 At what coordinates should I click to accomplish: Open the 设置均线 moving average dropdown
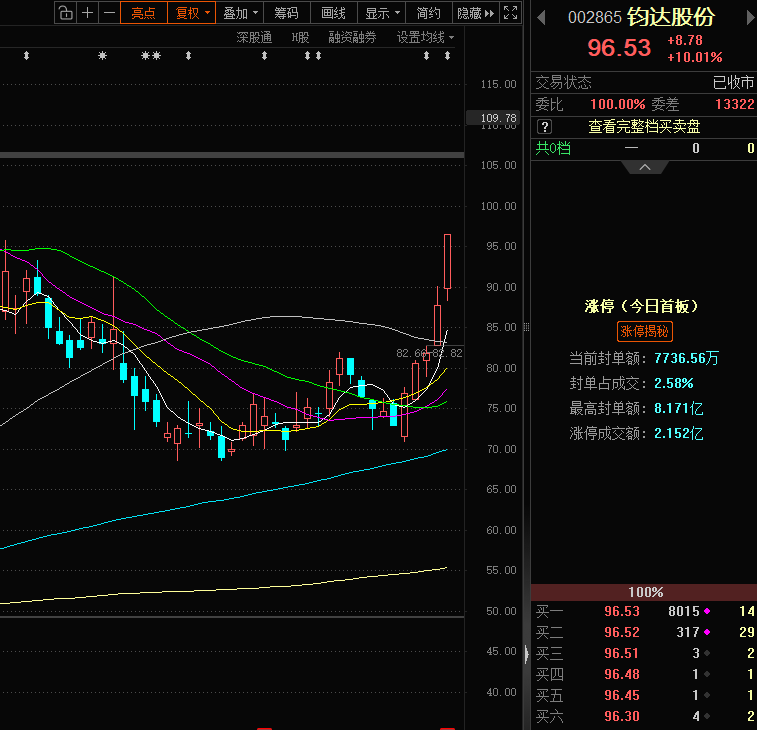pos(425,37)
